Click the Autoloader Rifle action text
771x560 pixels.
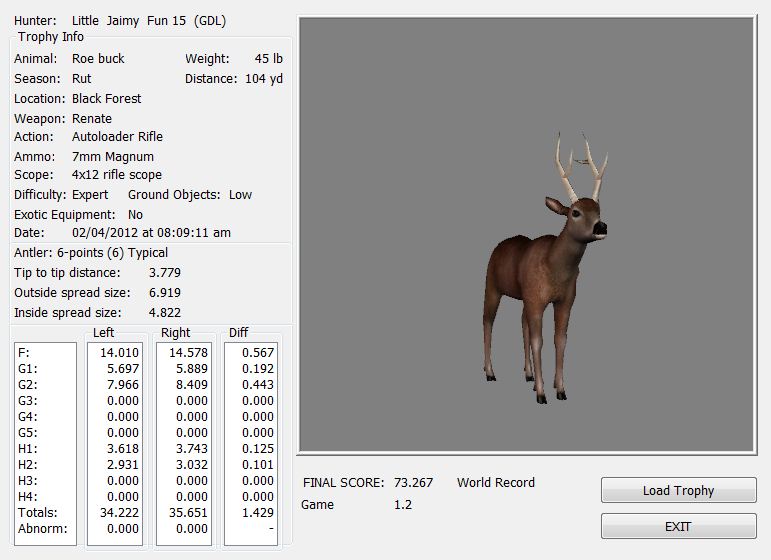click(x=117, y=137)
